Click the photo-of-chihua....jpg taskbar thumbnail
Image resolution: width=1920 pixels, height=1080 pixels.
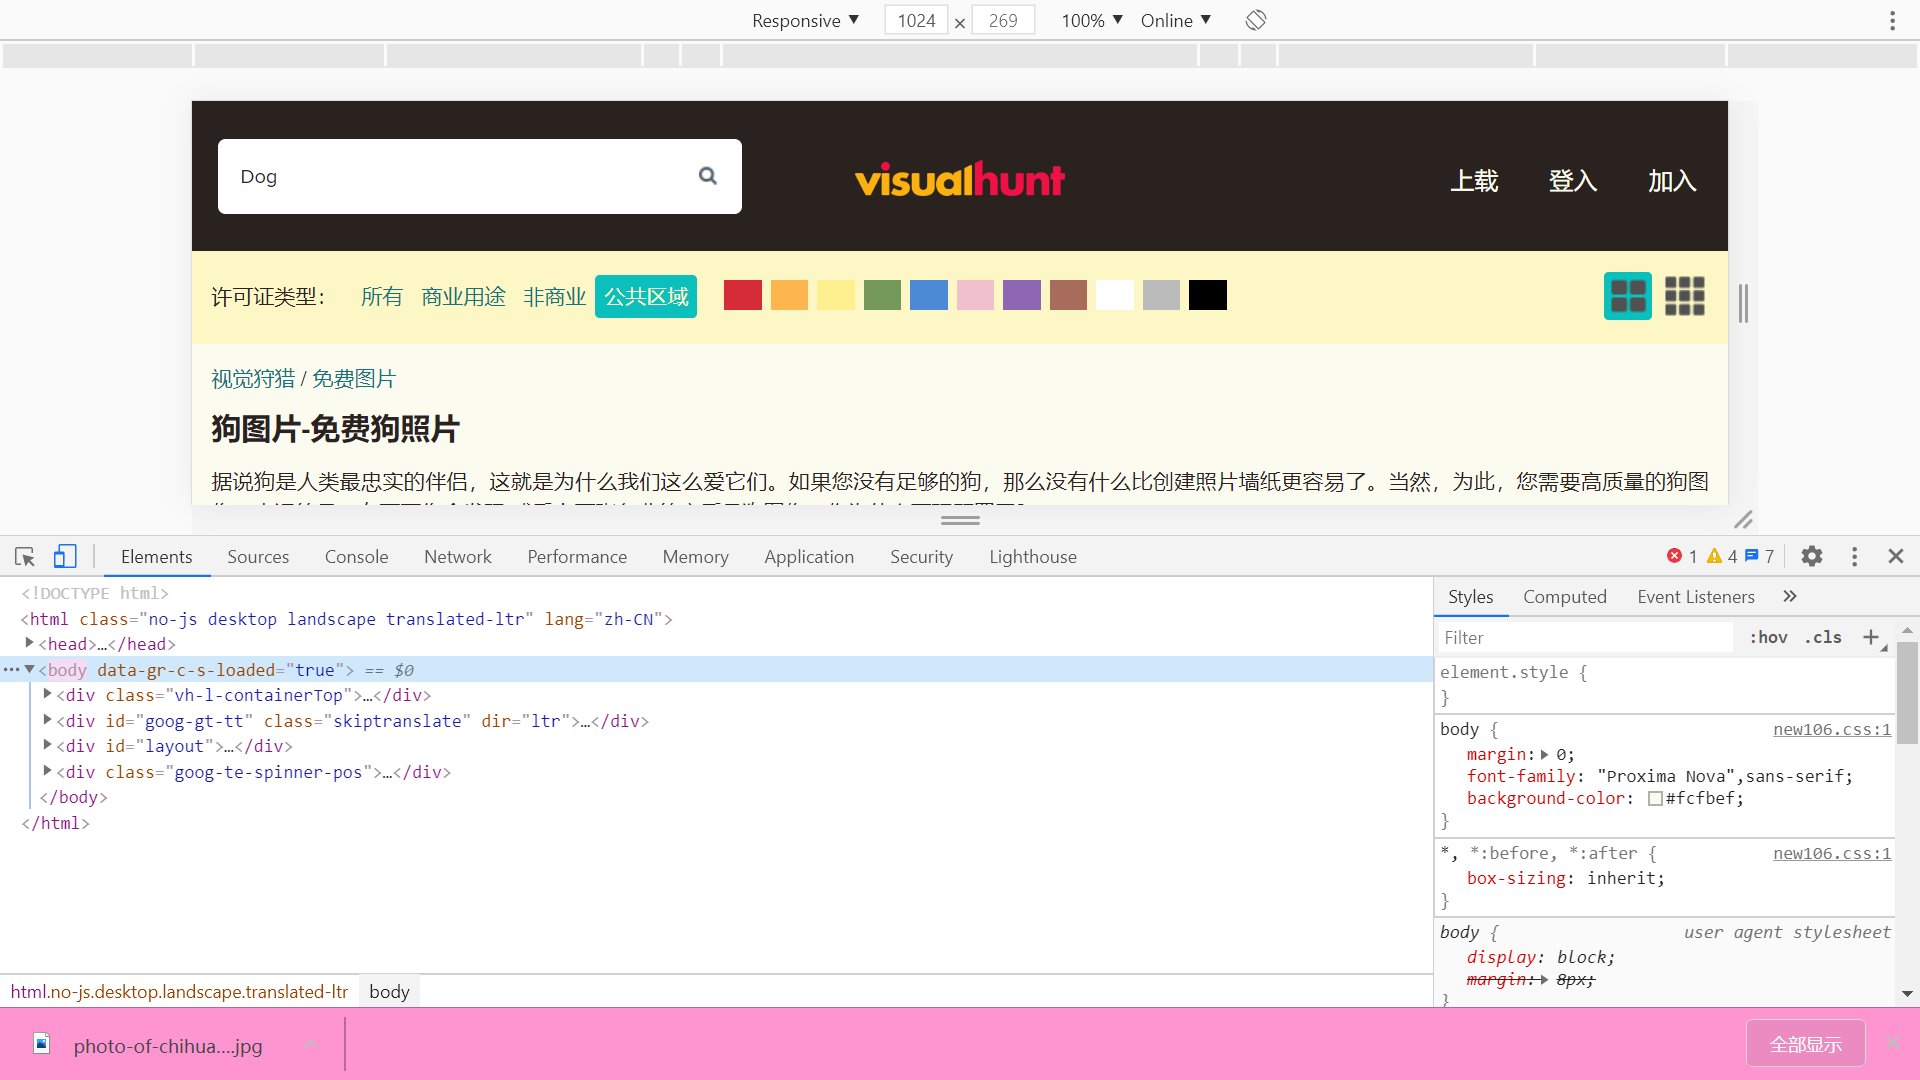click(167, 1044)
